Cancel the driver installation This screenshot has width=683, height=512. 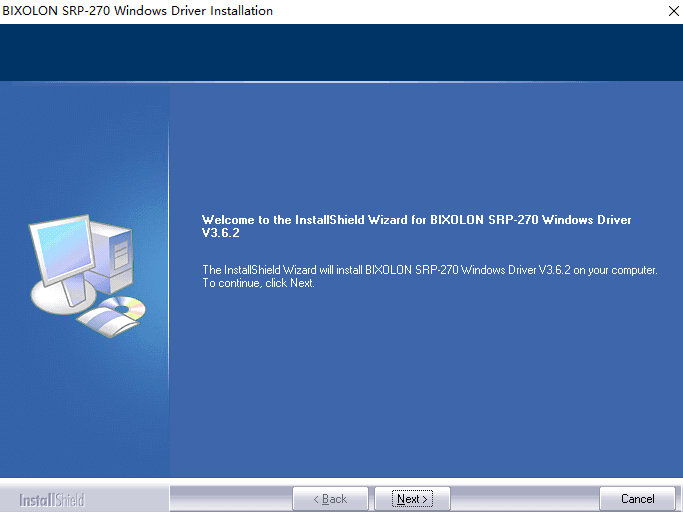(637, 498)
